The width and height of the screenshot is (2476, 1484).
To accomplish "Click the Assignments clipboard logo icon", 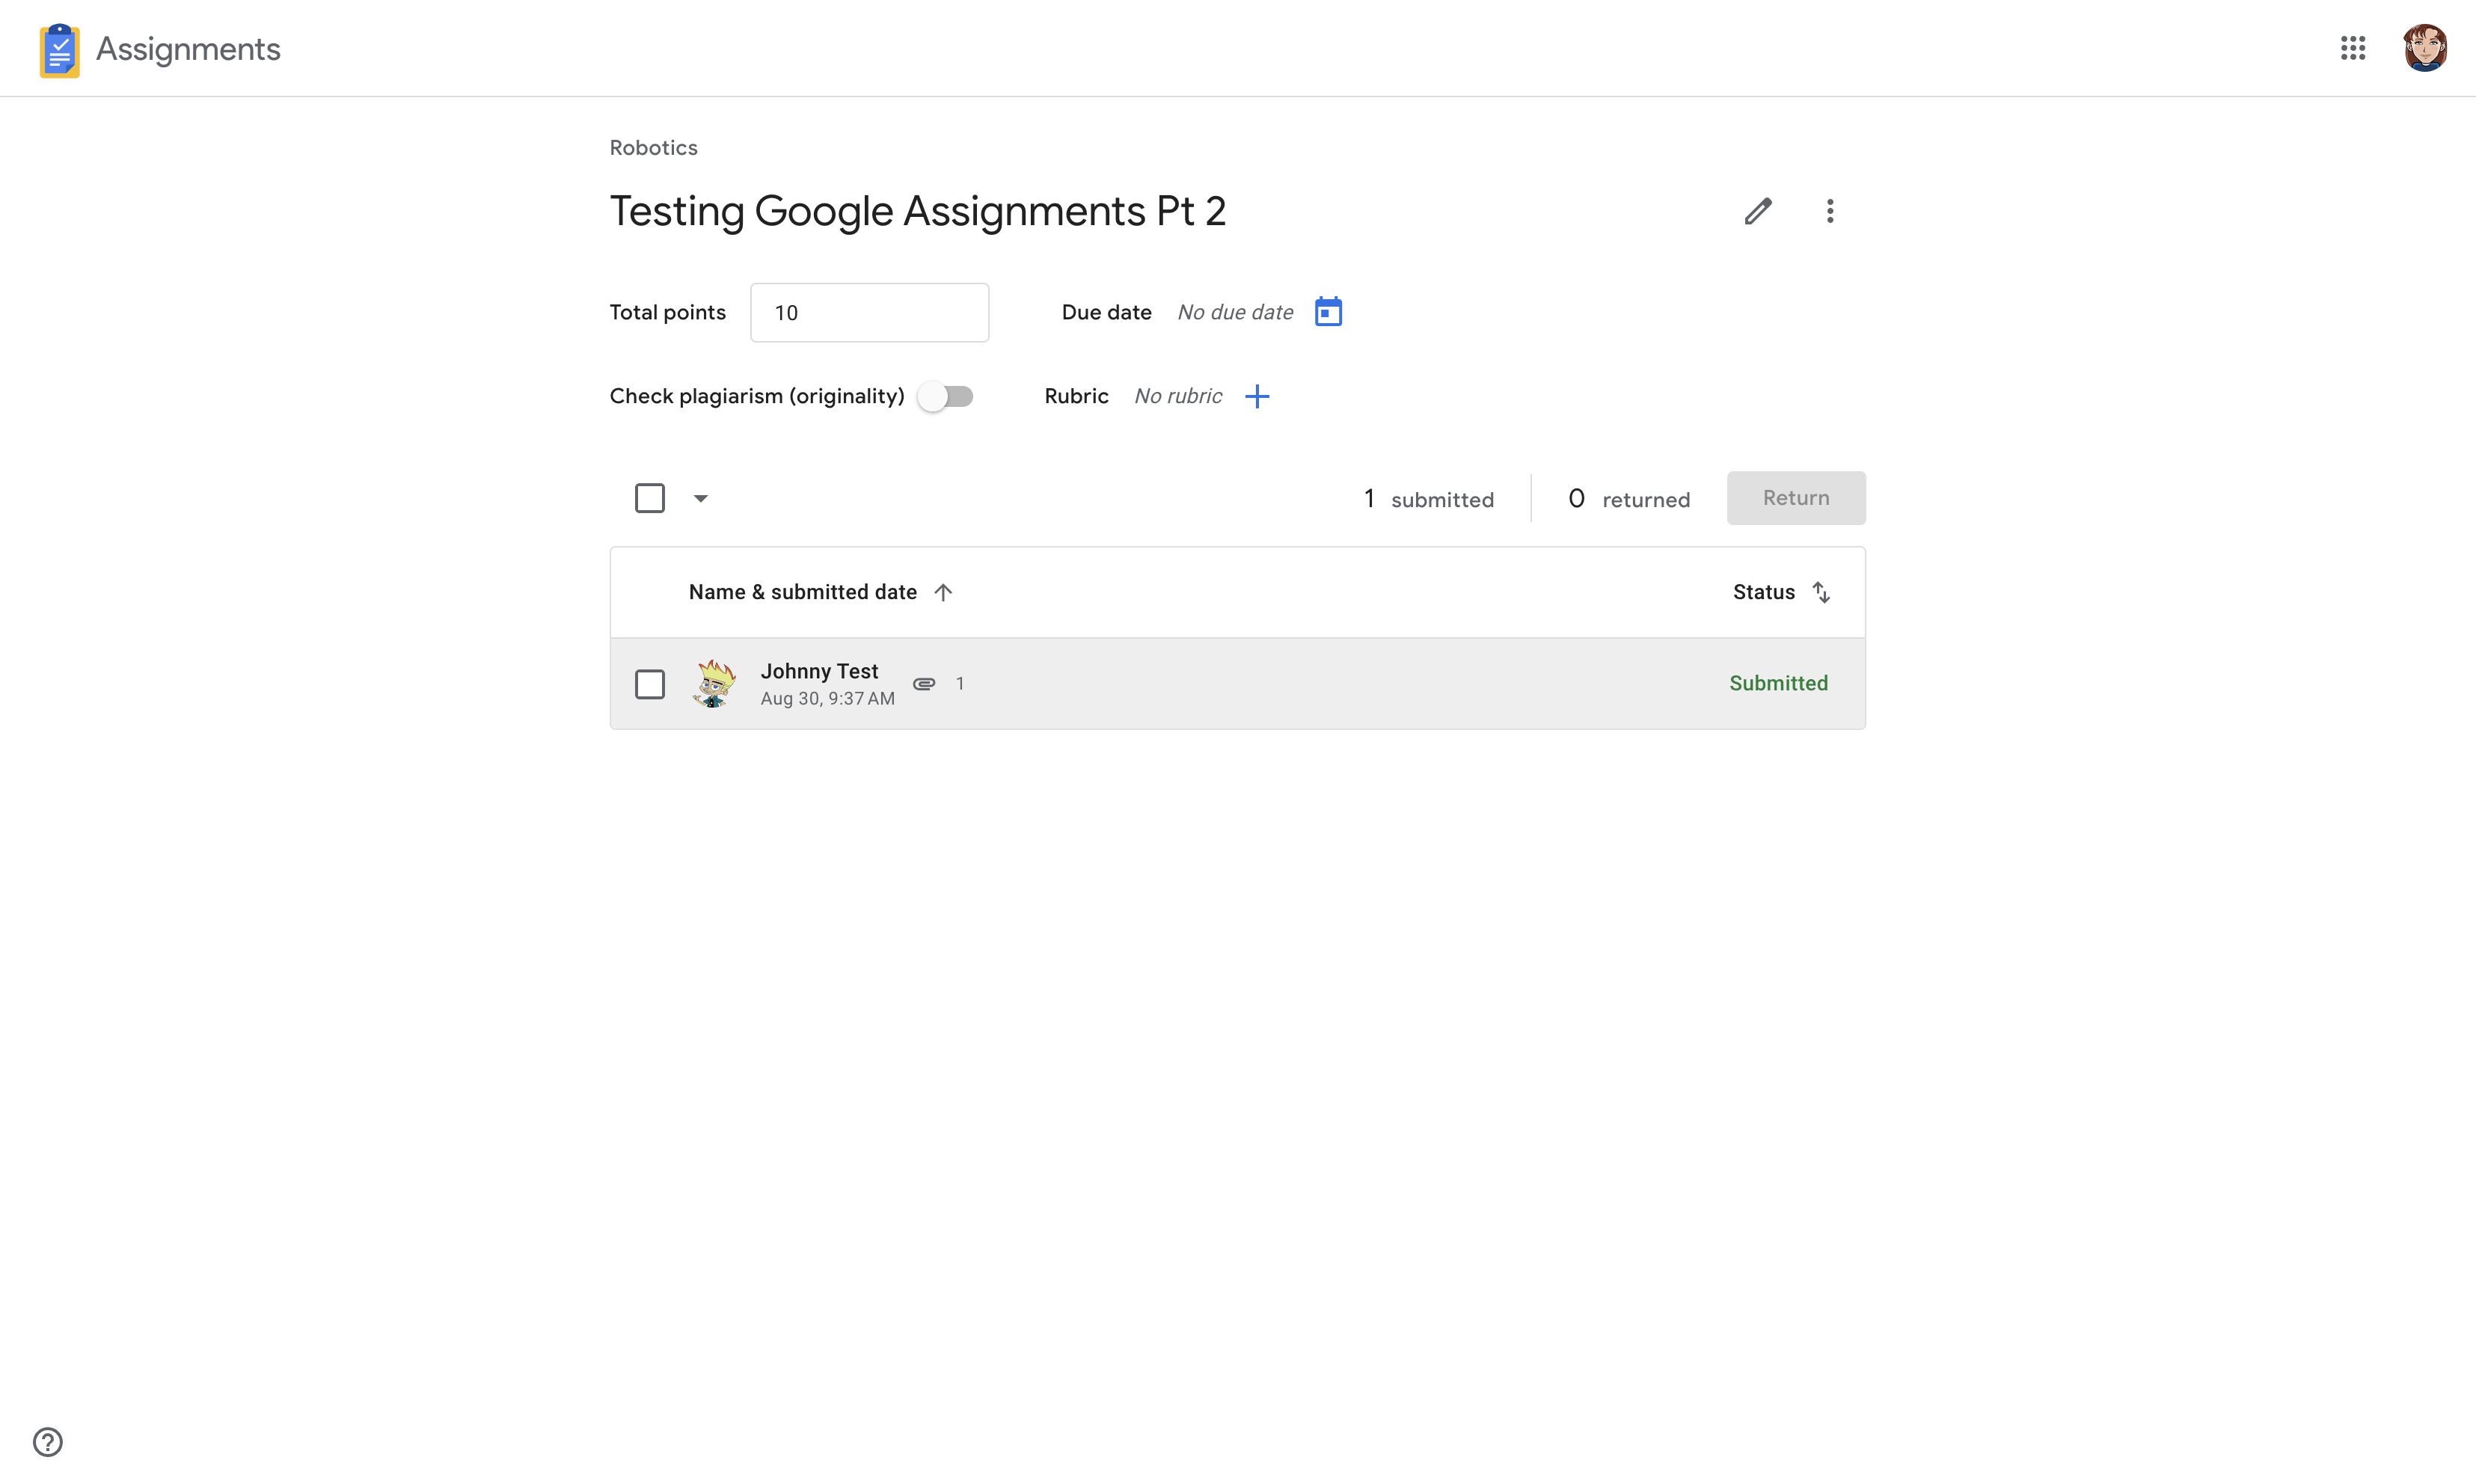I will [x=59, y=49].
